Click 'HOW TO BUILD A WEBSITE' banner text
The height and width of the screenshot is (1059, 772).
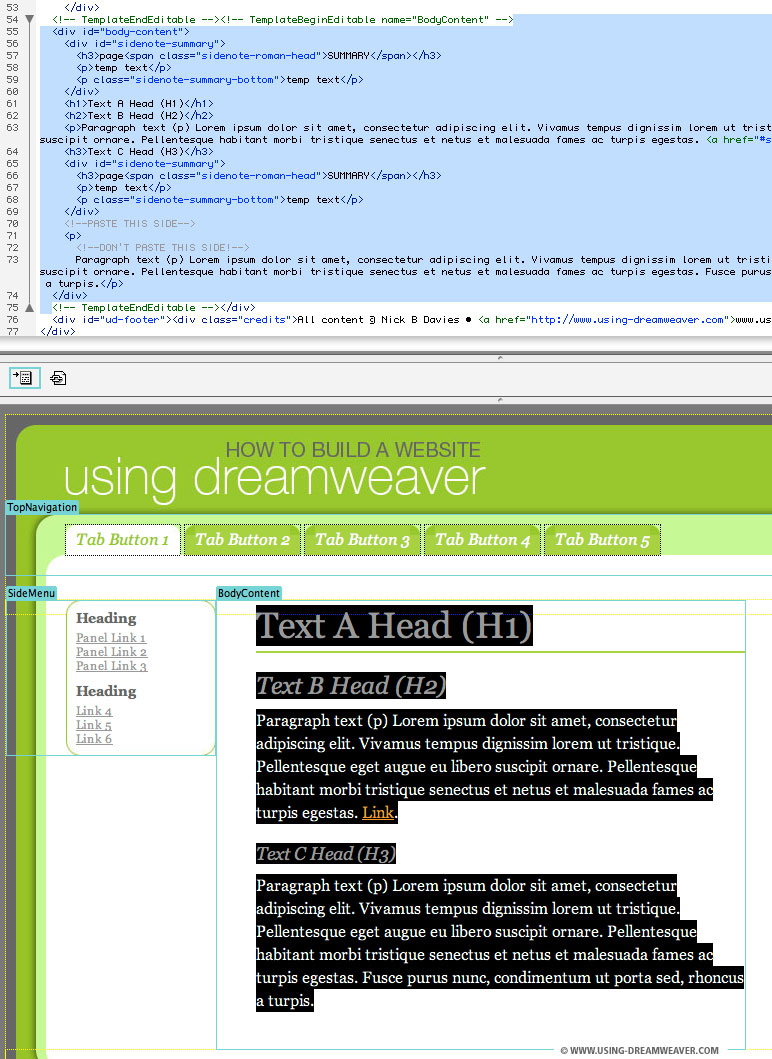coord(353,450)
